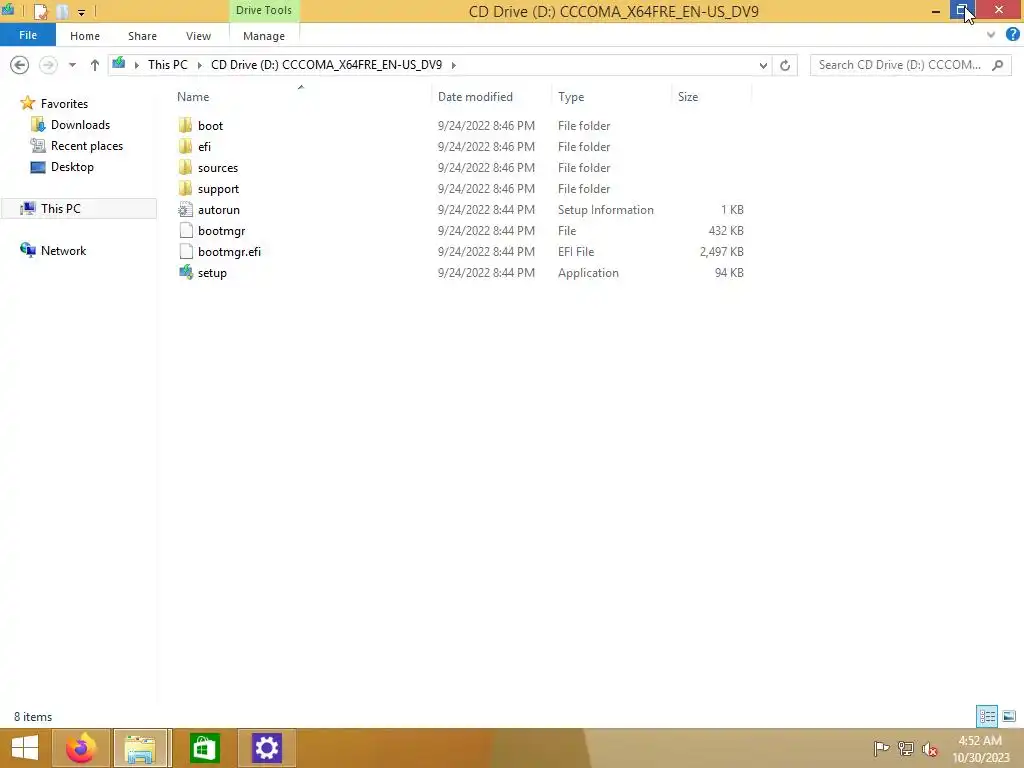The width and height of the screenshot is (1024, 768).
Task: Click 'Setup Information' type of autorun
Action: pos(605,210)
